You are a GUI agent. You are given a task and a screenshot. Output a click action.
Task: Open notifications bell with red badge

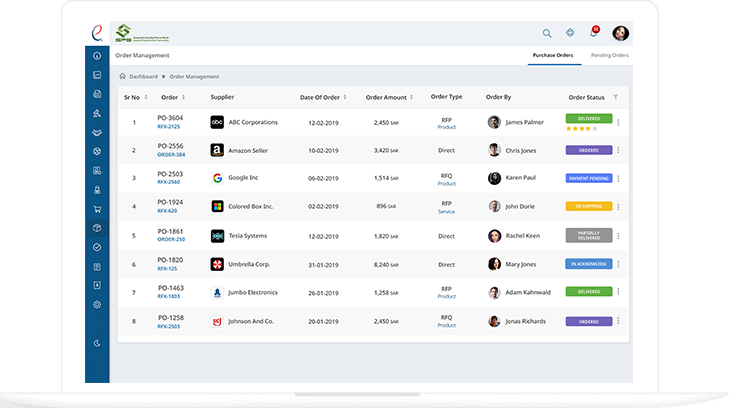[x=594, y=32]
